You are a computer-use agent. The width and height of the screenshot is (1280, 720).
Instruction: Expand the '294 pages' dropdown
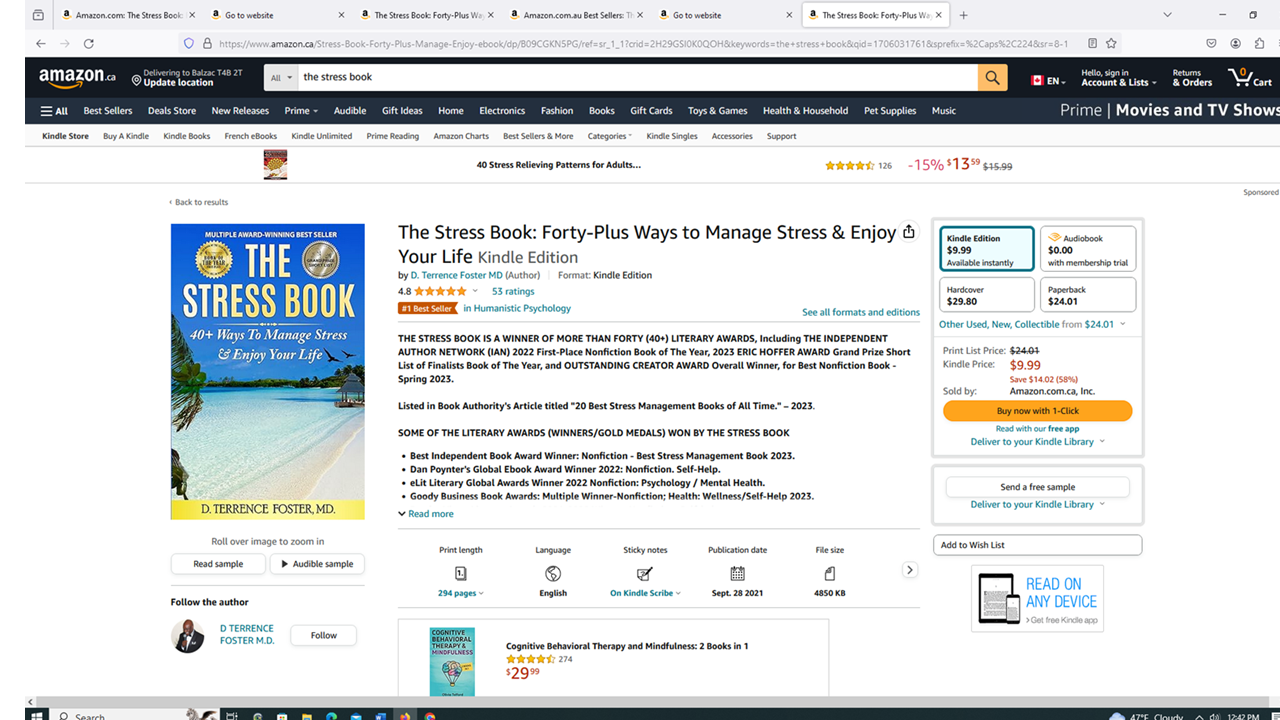(x=460, y=593)
